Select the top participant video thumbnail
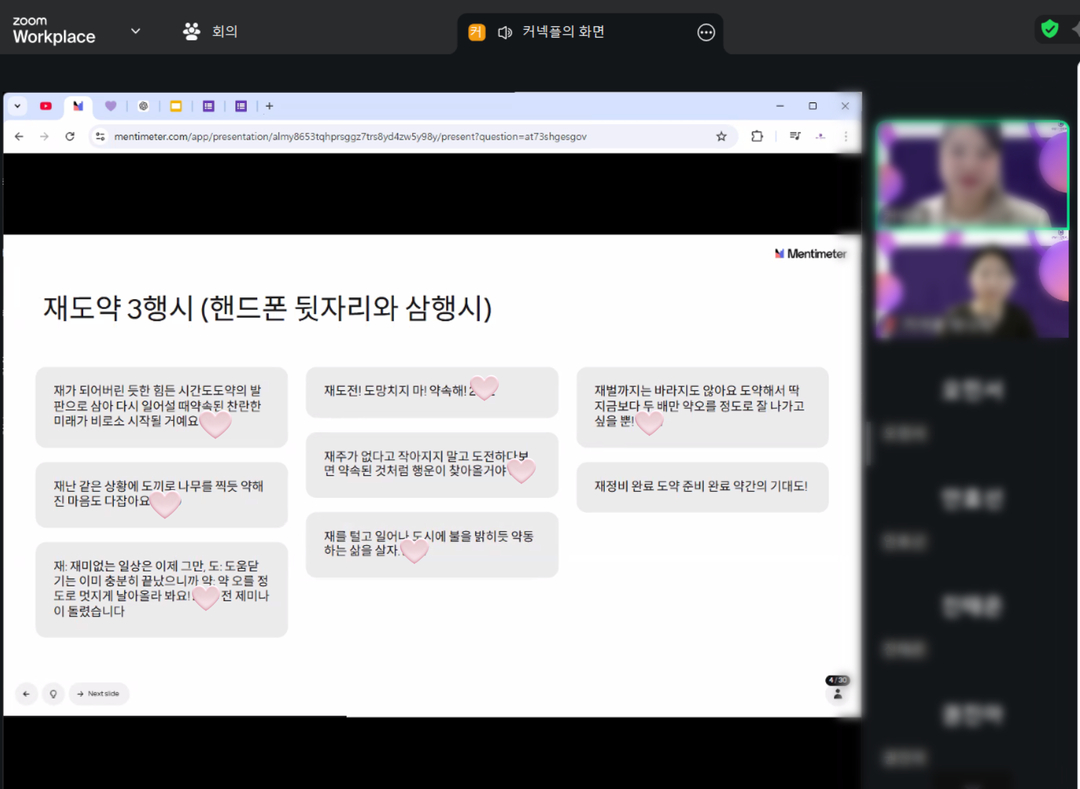The width and height of the screenshot is (1080, 789). point(973,175)
